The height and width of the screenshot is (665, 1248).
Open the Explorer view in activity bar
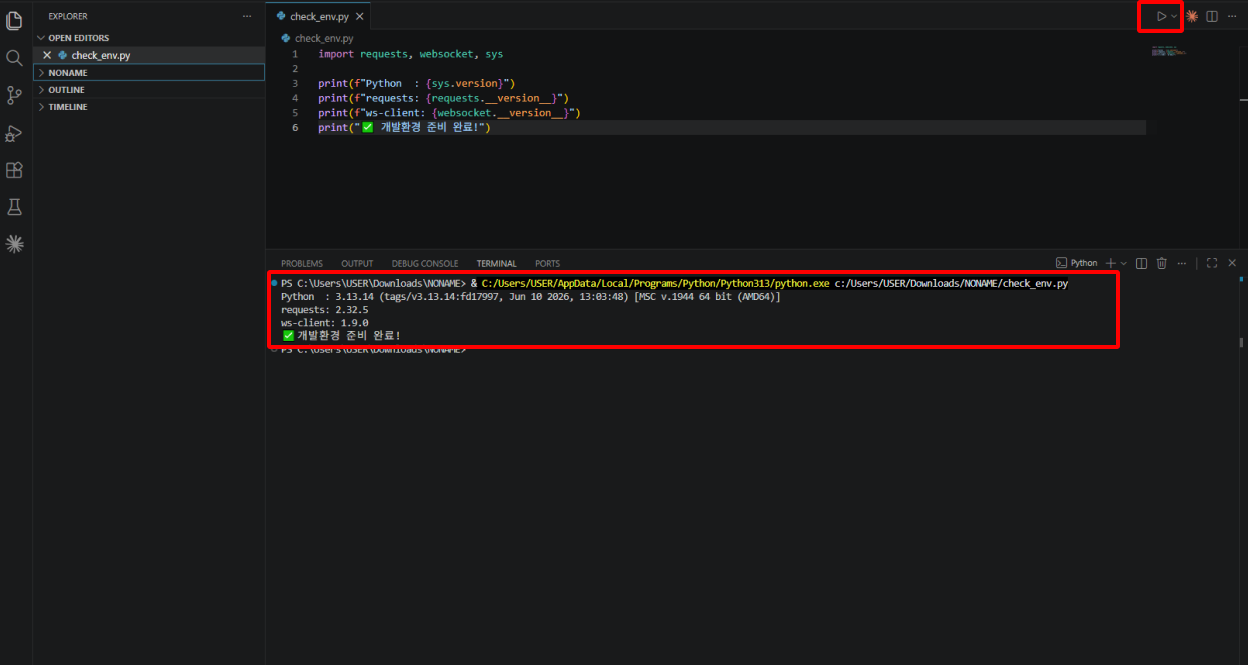(14, 20)
